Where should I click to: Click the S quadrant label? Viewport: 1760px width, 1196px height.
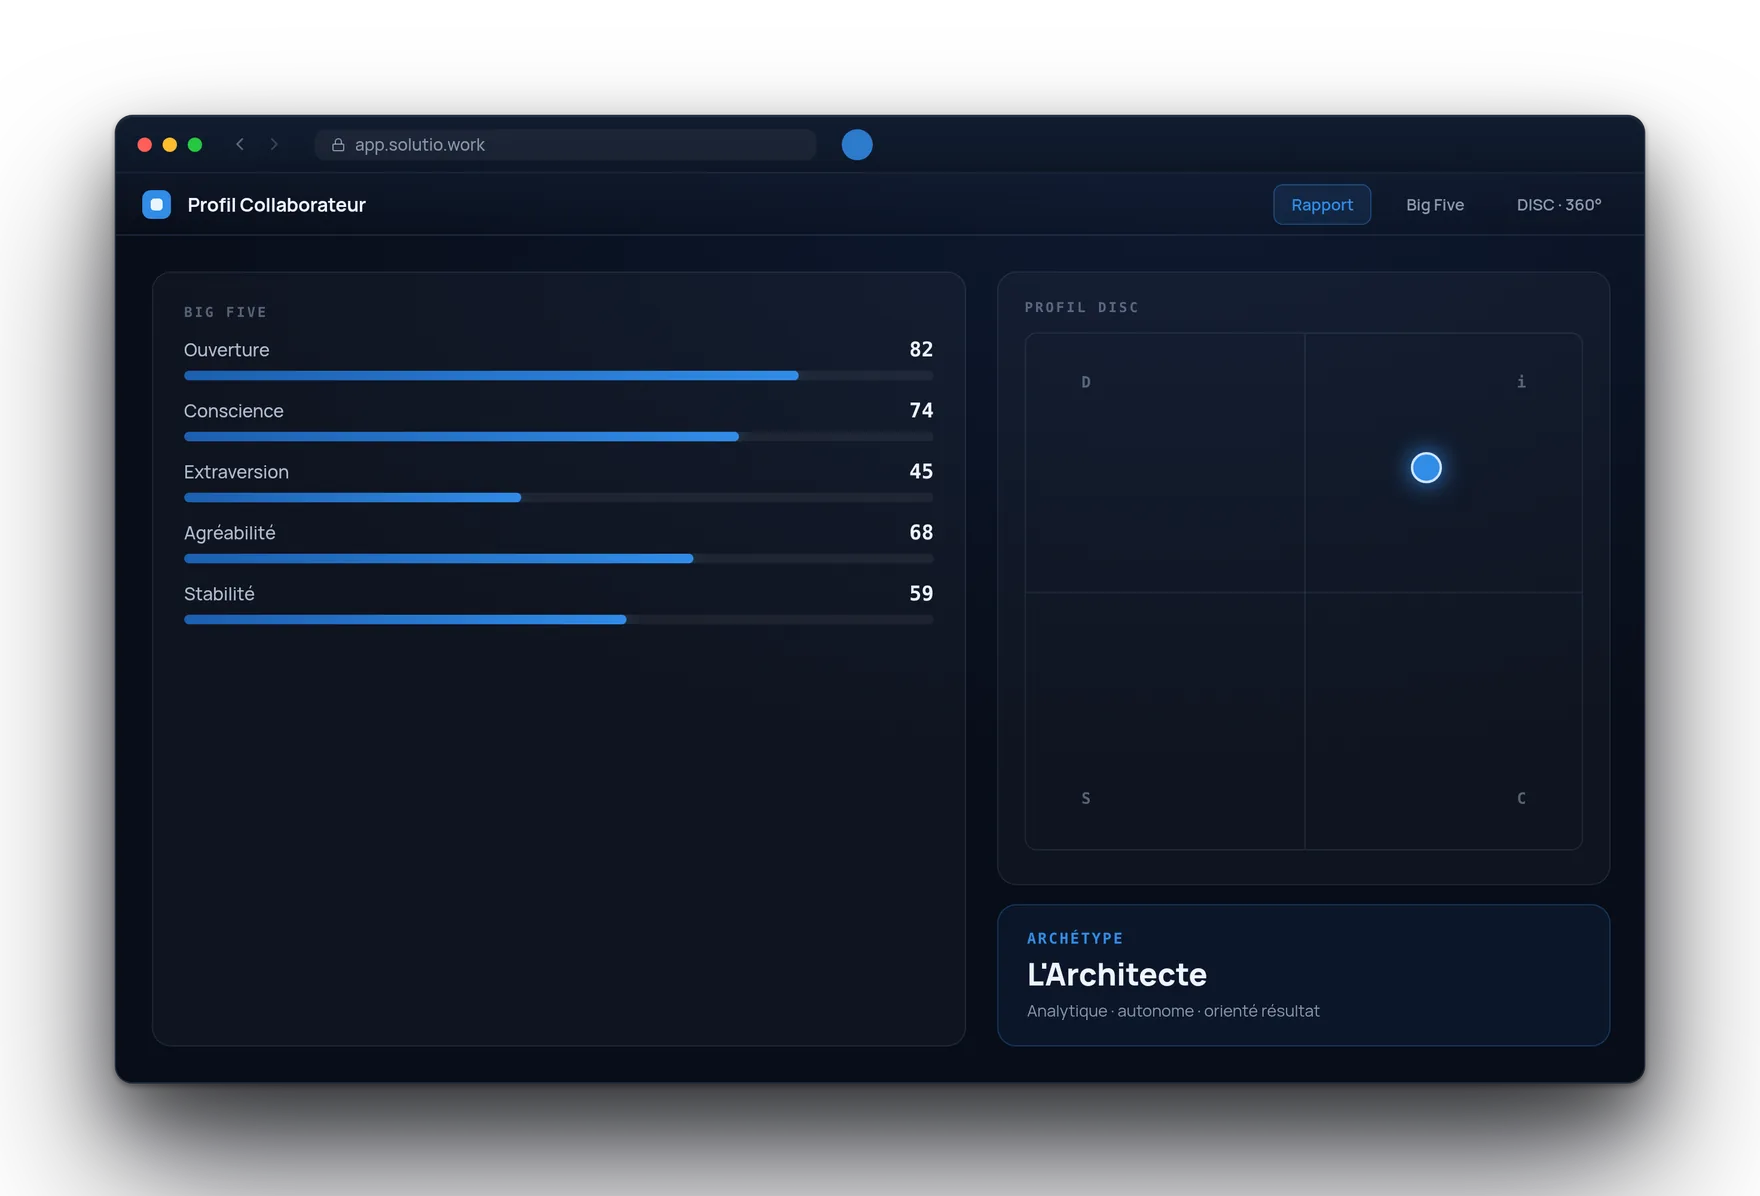click(1086, 798)
